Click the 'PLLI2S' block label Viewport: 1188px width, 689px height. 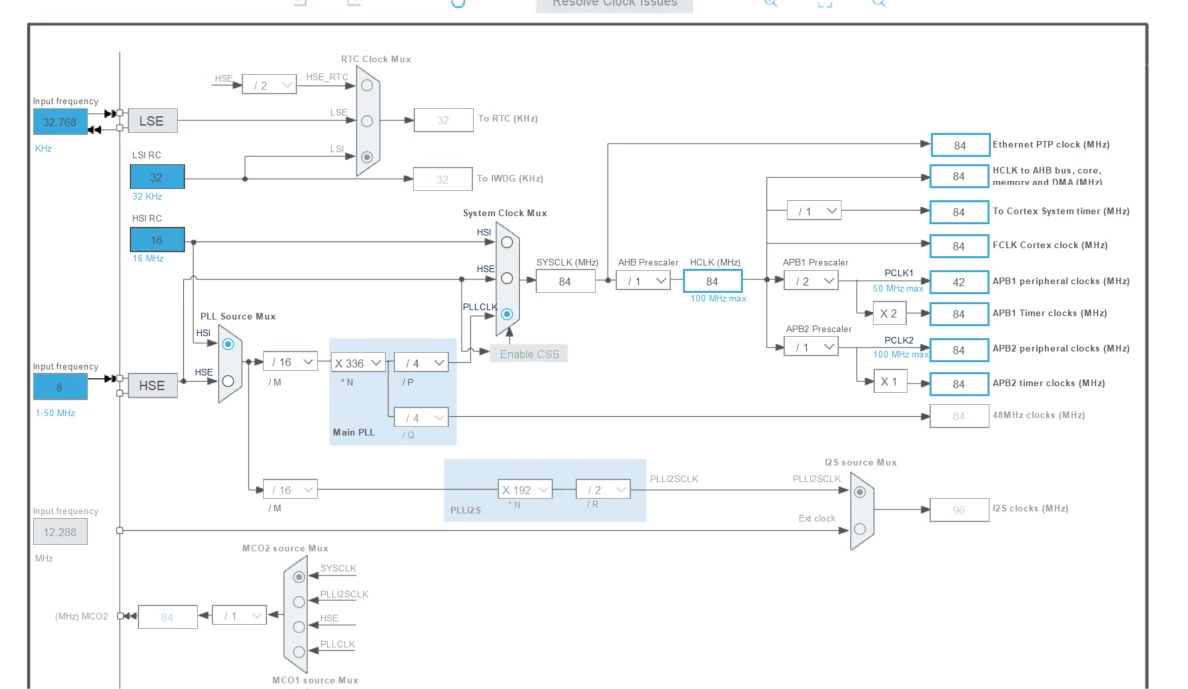point(465,510)
